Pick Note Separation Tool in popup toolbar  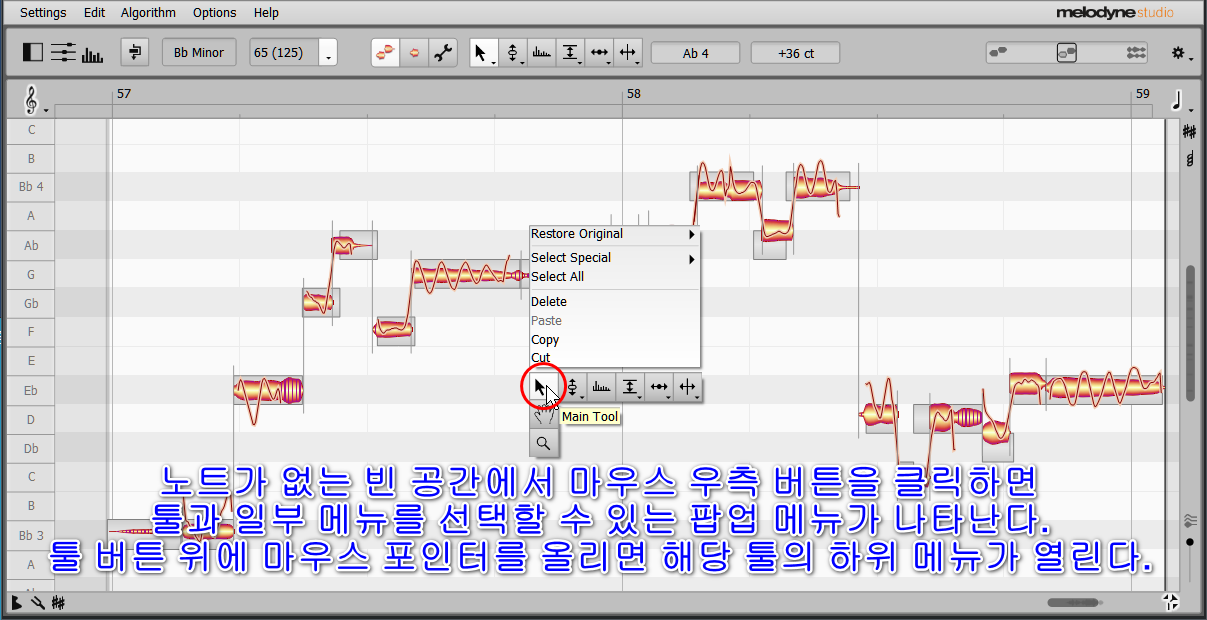click(688, 387)
